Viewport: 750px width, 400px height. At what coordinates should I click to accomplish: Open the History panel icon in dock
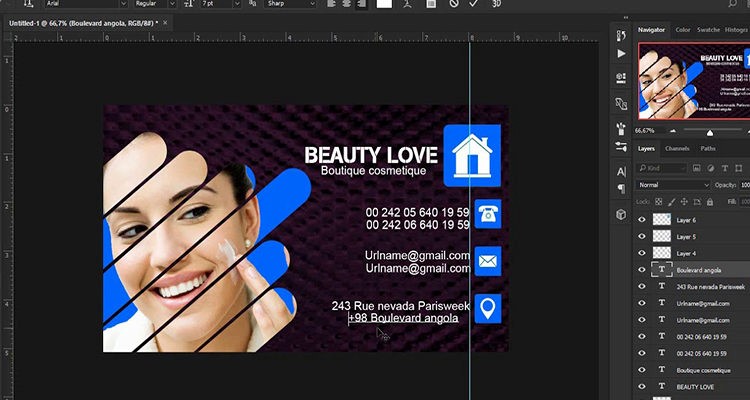[x=621, y=36]
